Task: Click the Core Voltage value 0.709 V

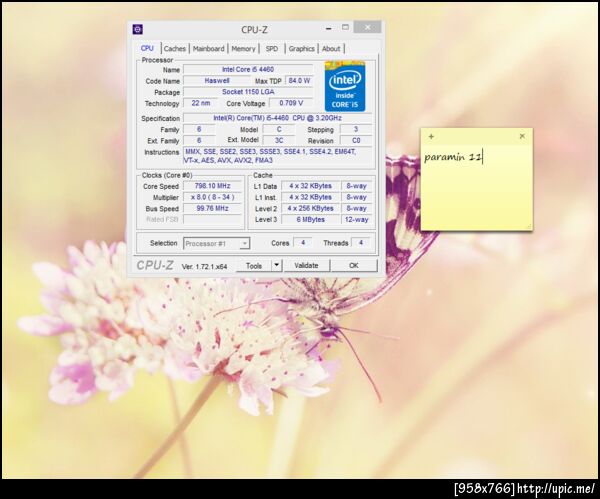Action: [x=291, y=103]
